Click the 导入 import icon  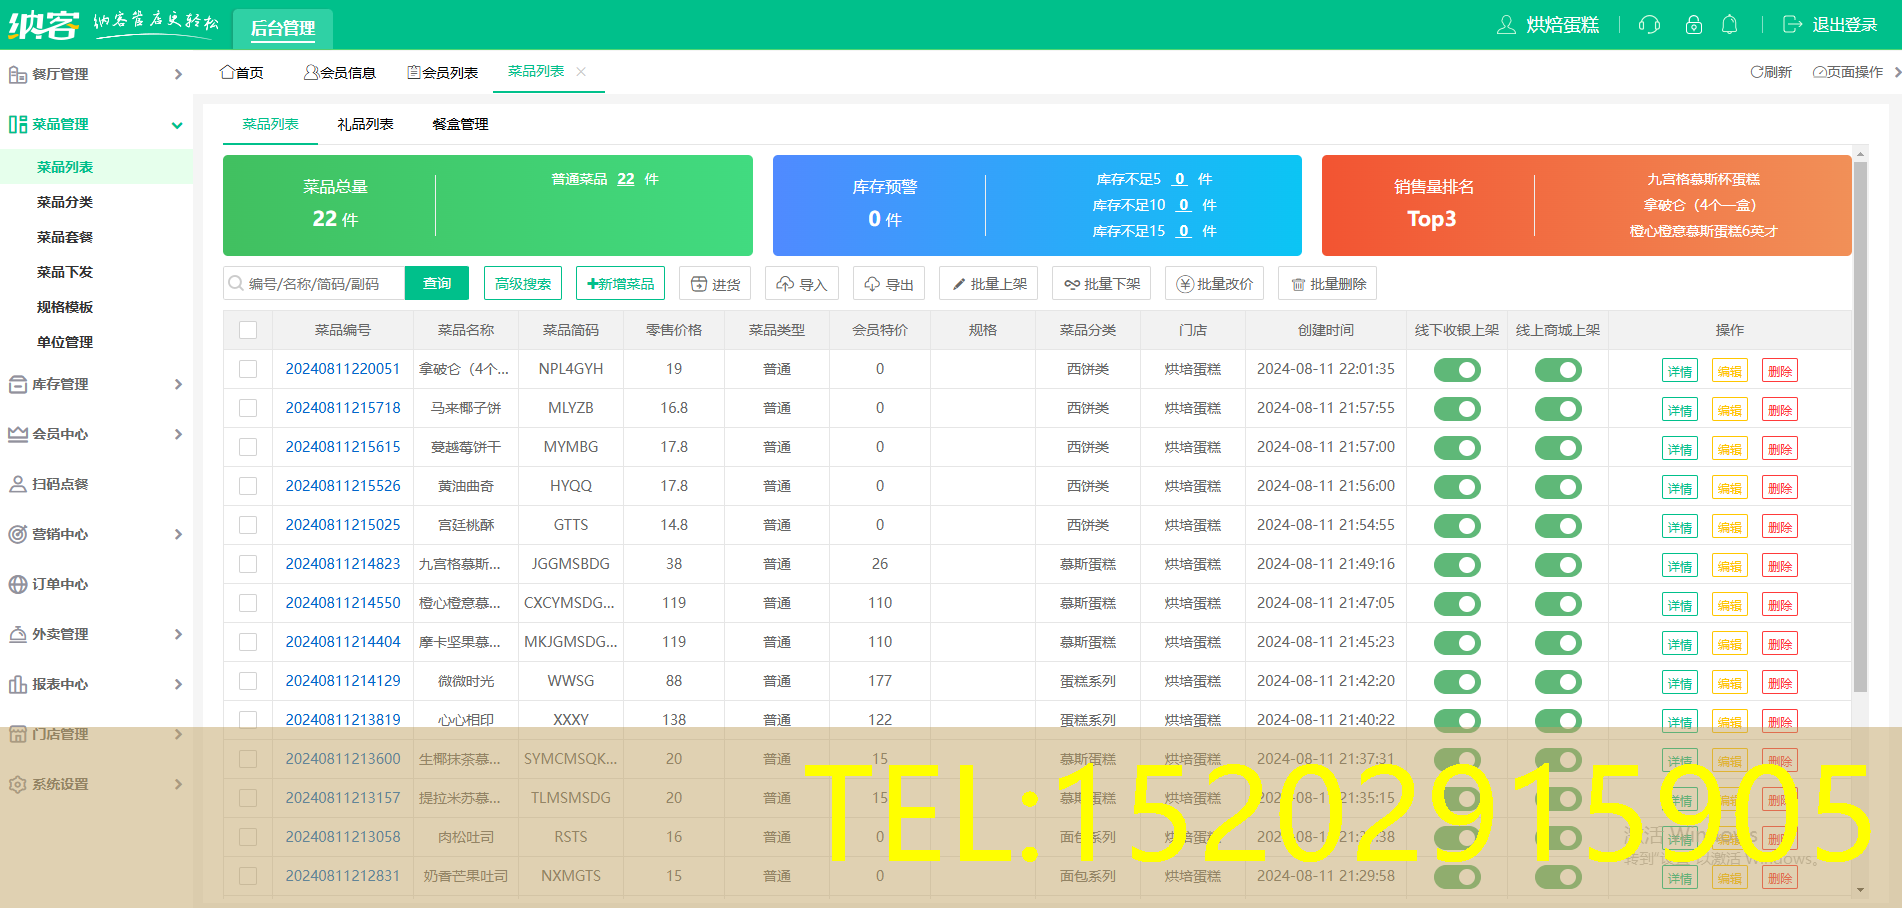click(801, 283)
